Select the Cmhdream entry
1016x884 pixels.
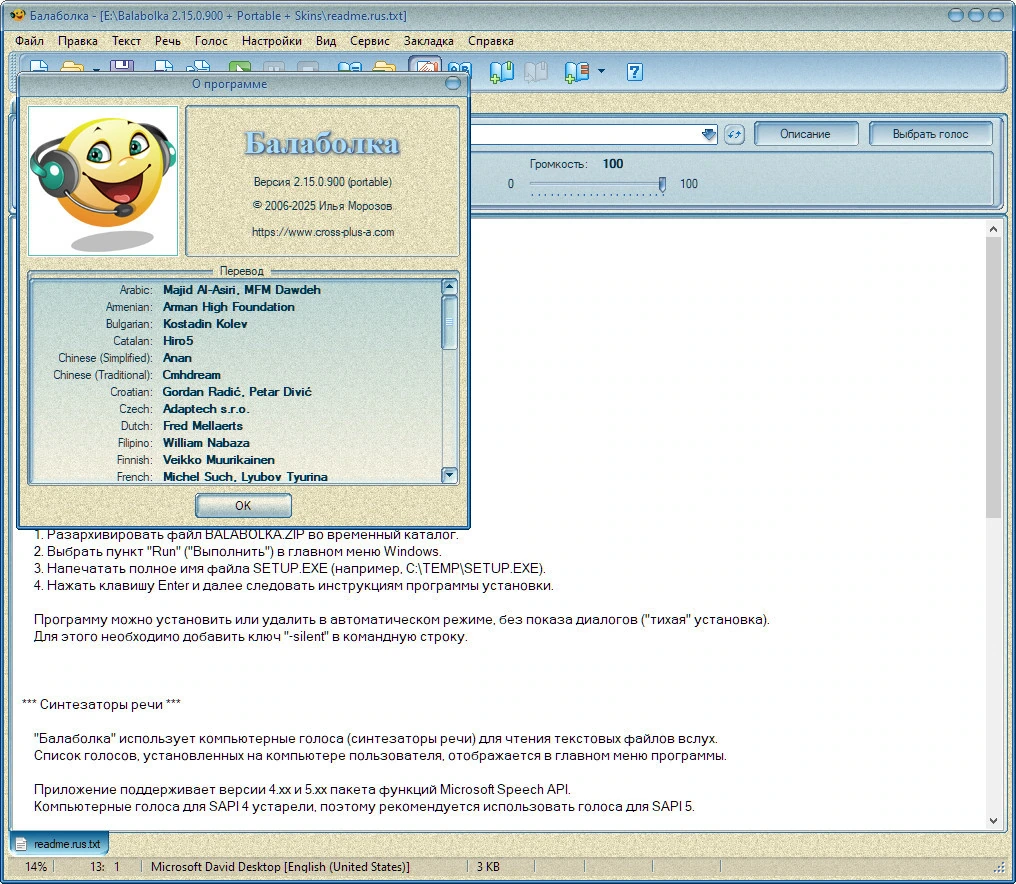click(x=192, y=375)
